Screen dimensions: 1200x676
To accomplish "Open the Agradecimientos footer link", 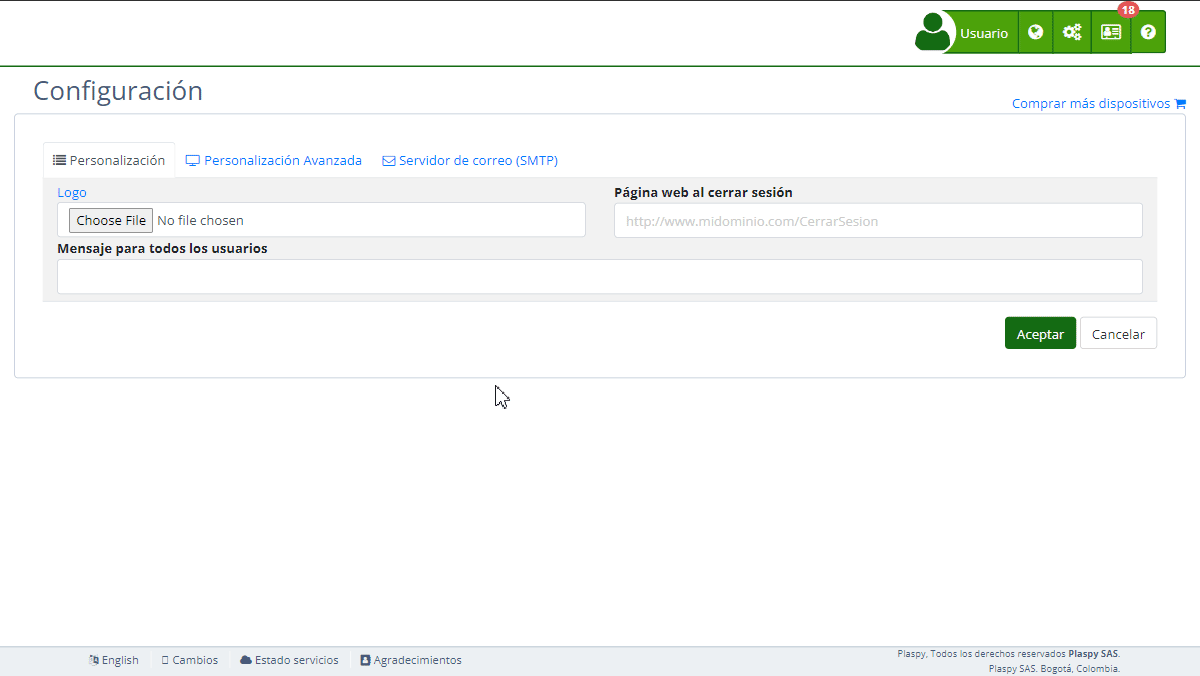I will [x=411, y=660].
